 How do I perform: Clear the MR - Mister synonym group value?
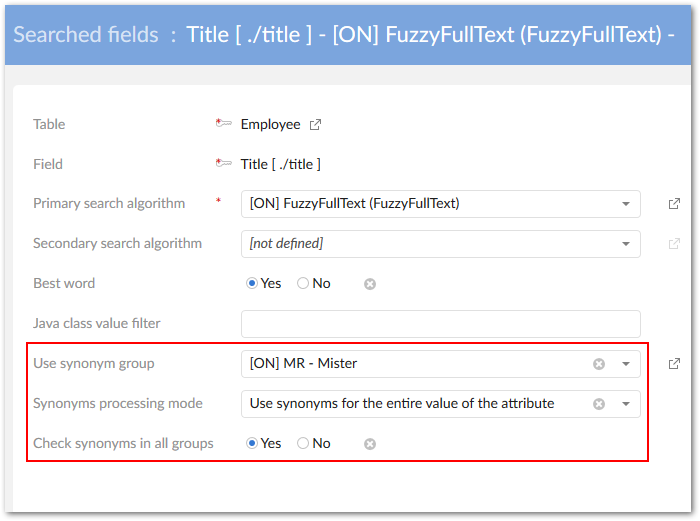coord(599,364)
